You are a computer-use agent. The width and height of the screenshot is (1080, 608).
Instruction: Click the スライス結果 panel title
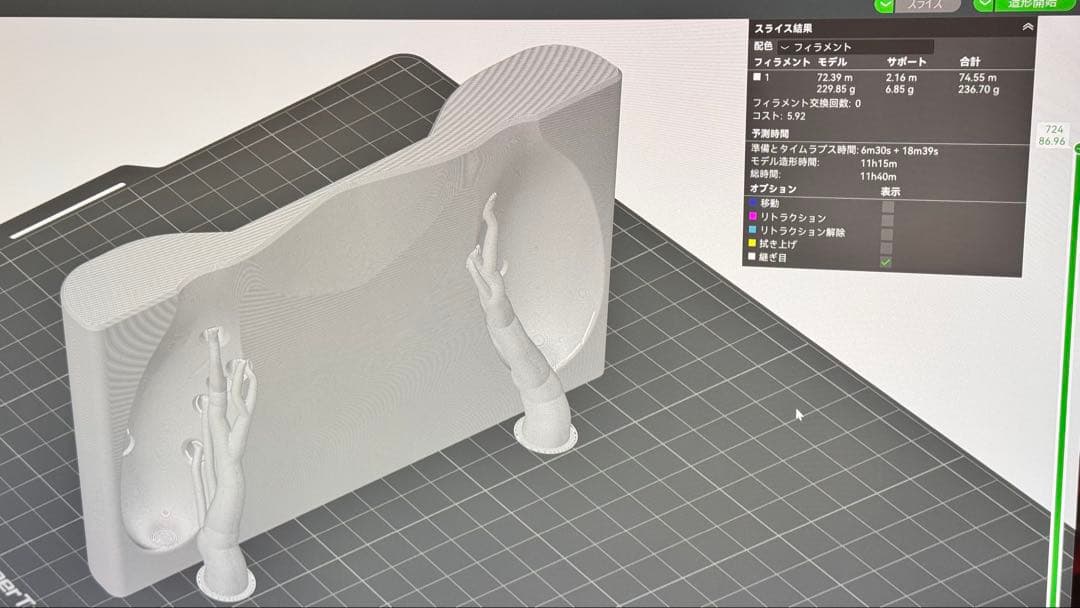(782, 28)
